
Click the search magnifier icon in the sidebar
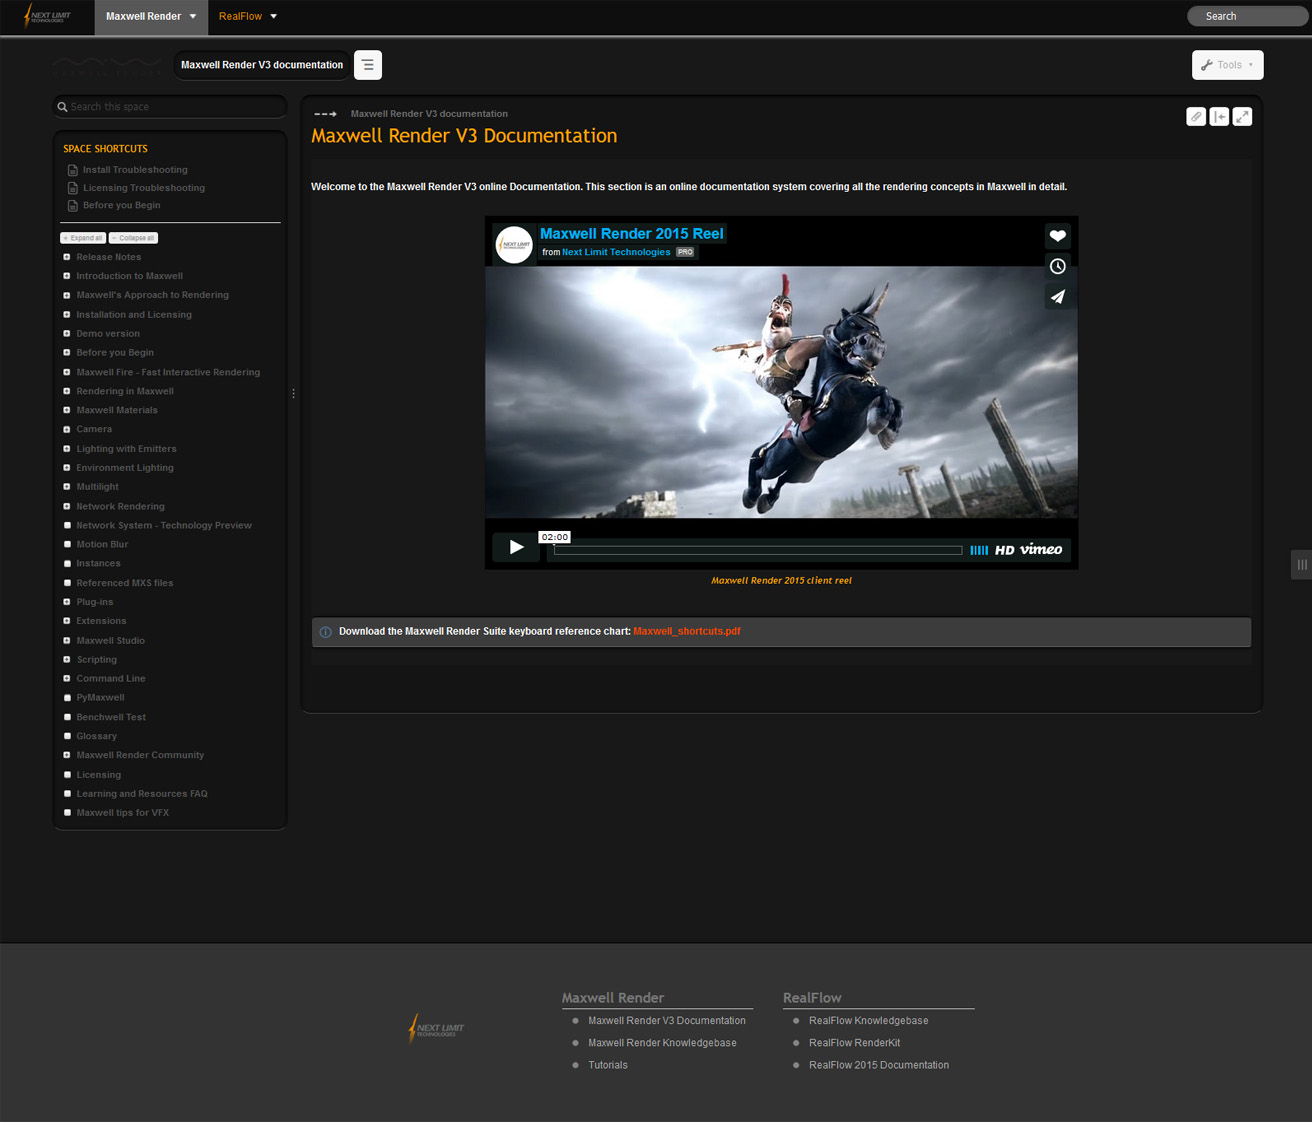(x=62, y=107)
